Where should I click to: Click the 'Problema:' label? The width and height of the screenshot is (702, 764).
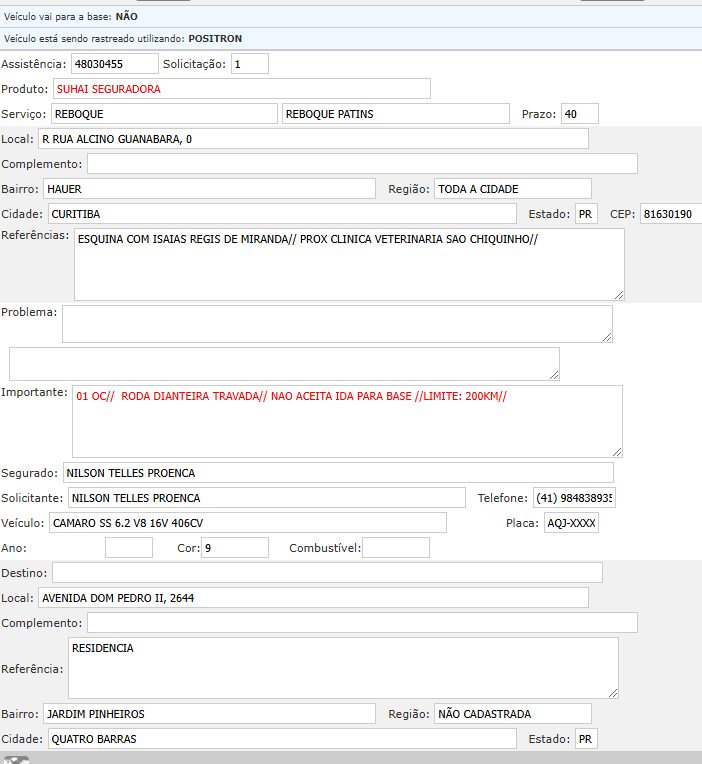coord(29,312)
